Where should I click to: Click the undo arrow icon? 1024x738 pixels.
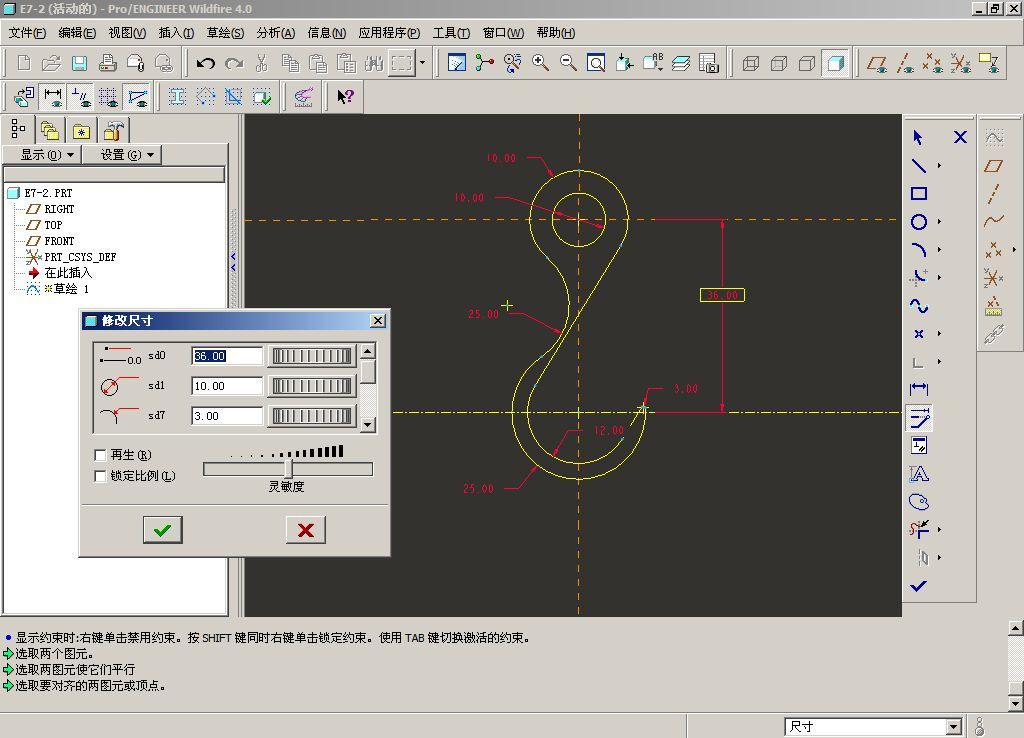coord(206,64)
